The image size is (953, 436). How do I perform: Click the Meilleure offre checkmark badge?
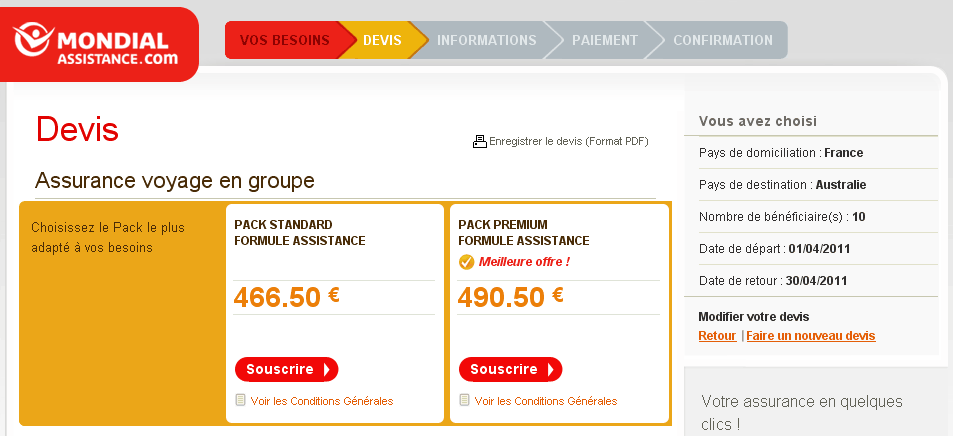pyautogui.click(x=466, y=262)
